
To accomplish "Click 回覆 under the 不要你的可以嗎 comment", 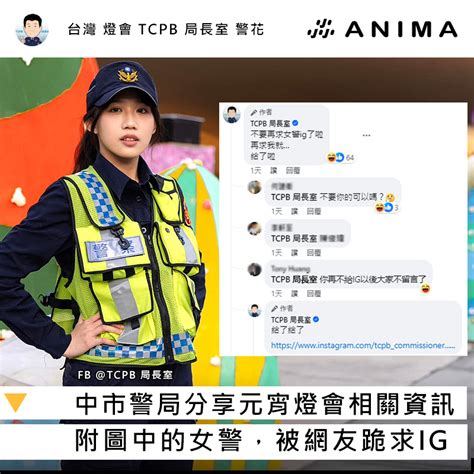I will pos(314,211).
